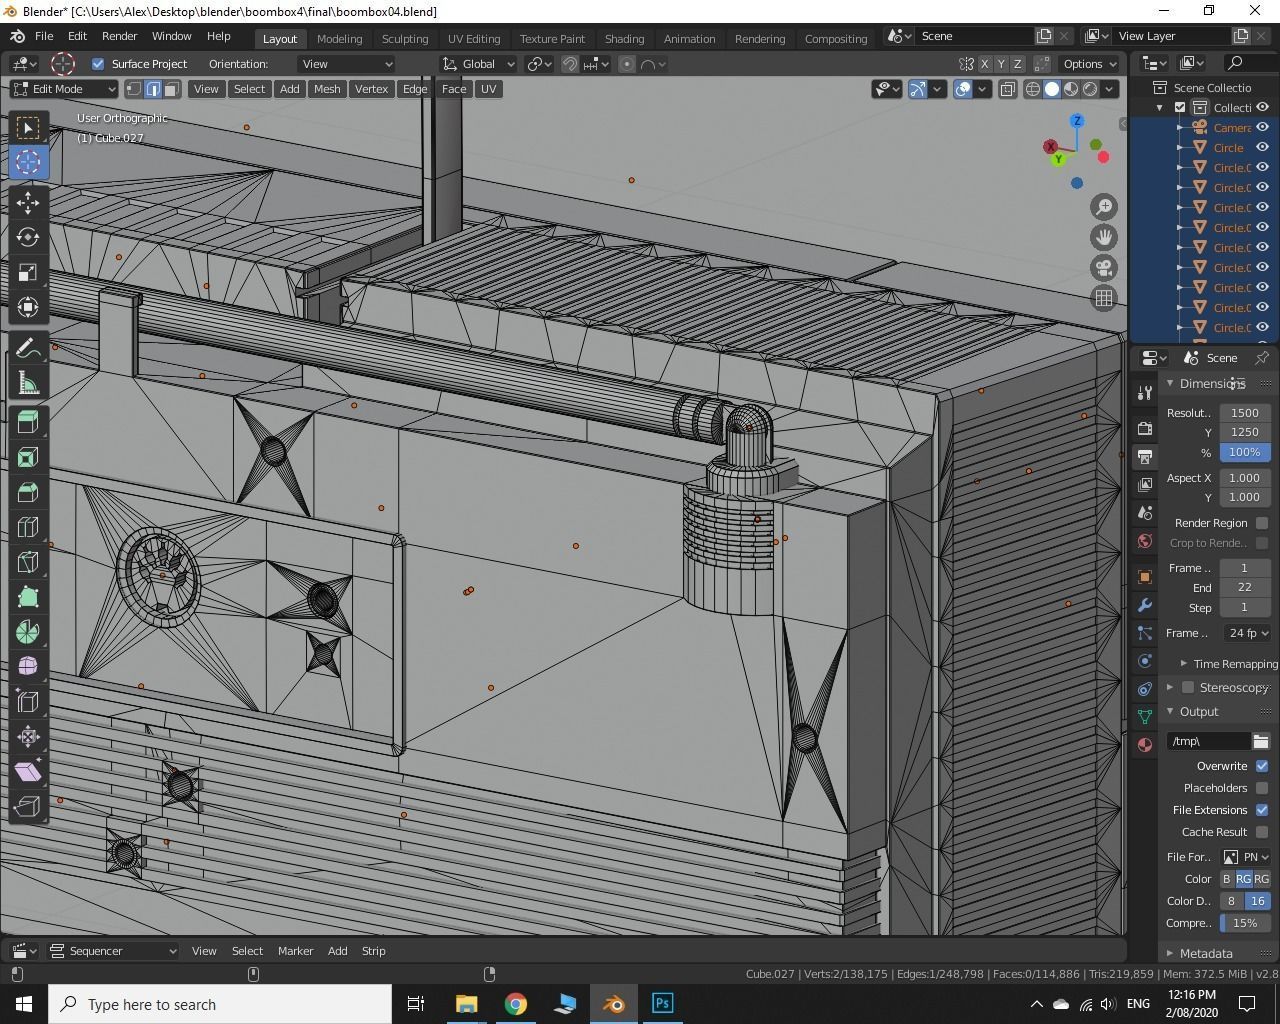Toggle the File Extensions checkbox

(x=1261, y=810)
